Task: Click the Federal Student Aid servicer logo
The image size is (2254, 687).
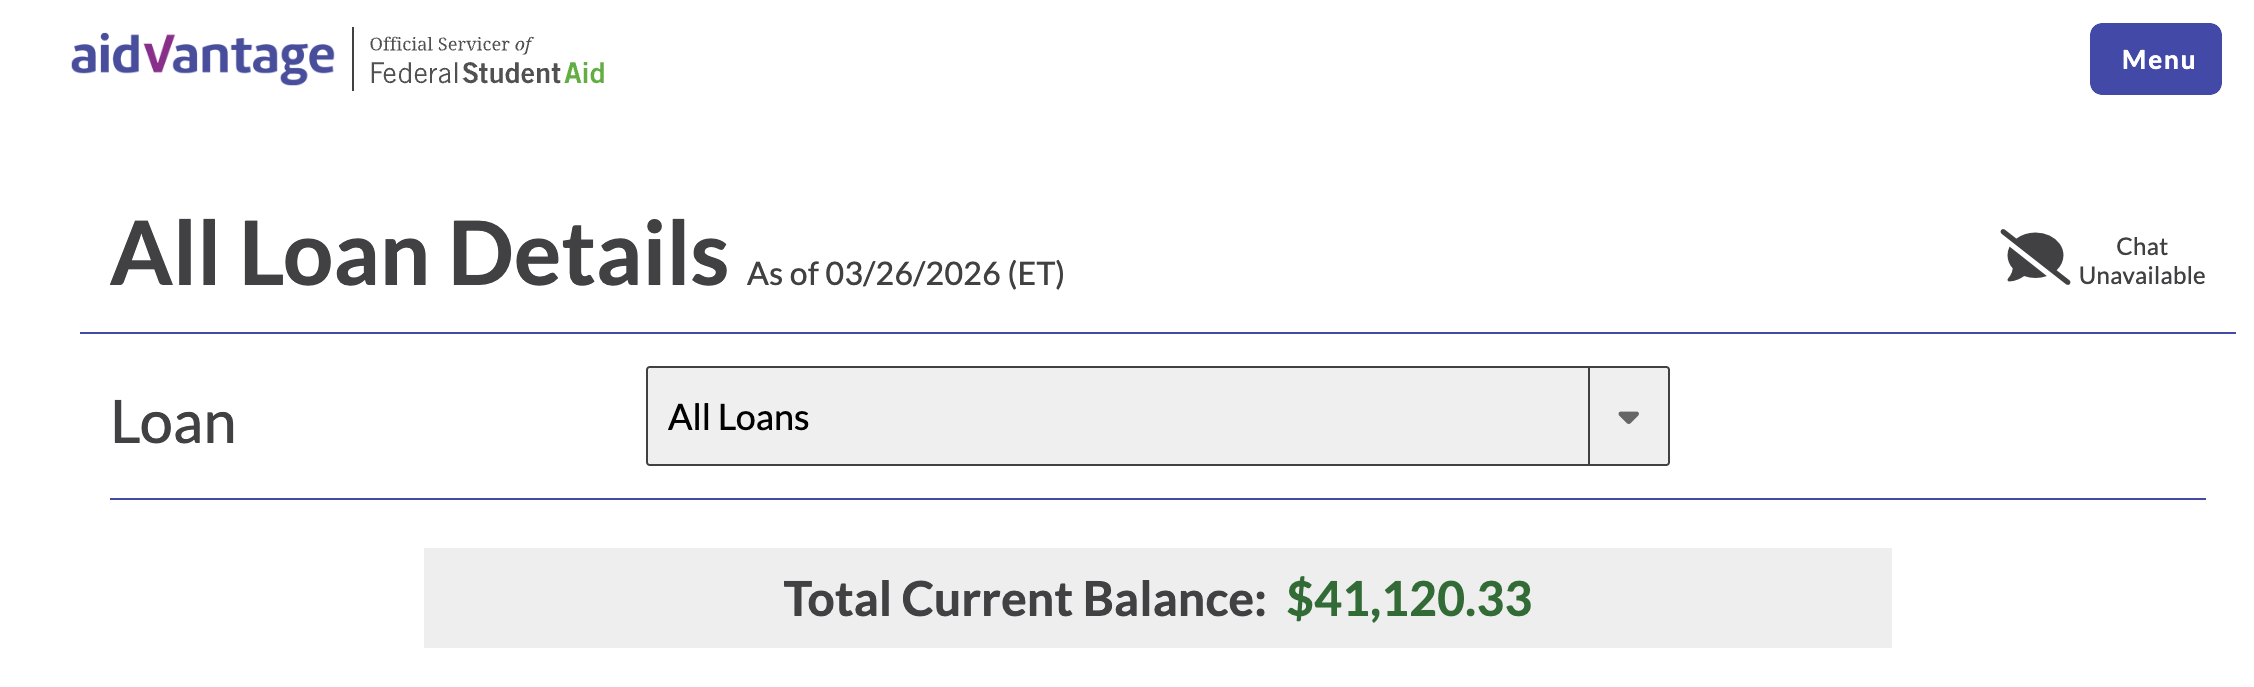Action: pos(485,60)
